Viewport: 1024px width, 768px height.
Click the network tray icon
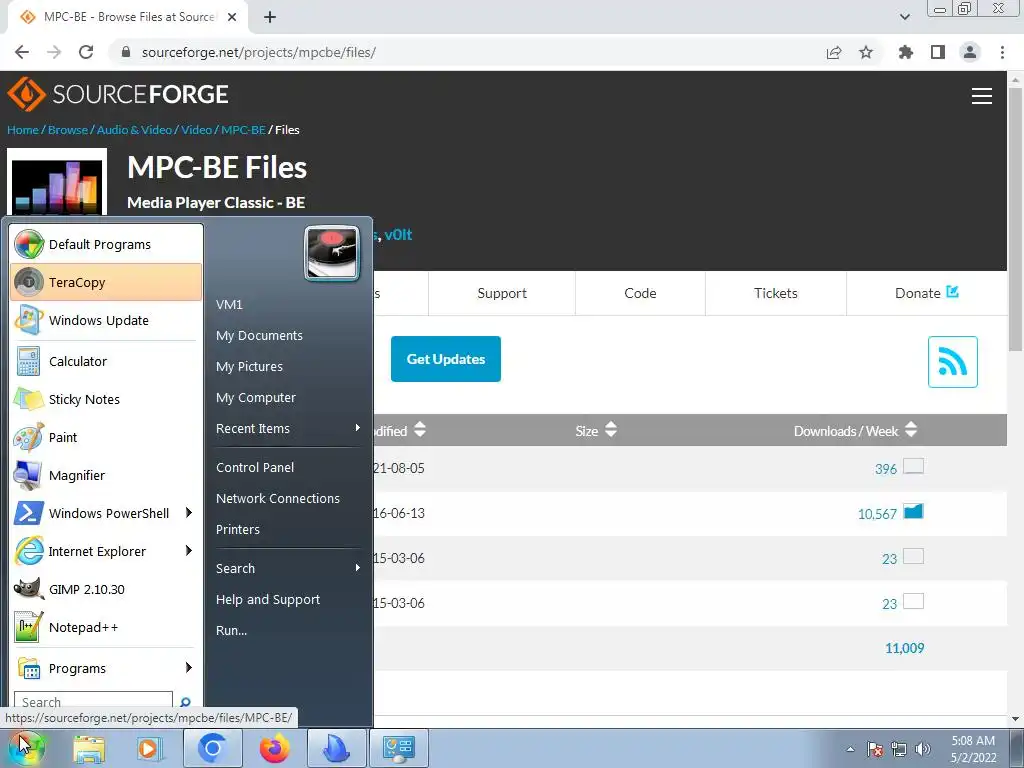899,749
